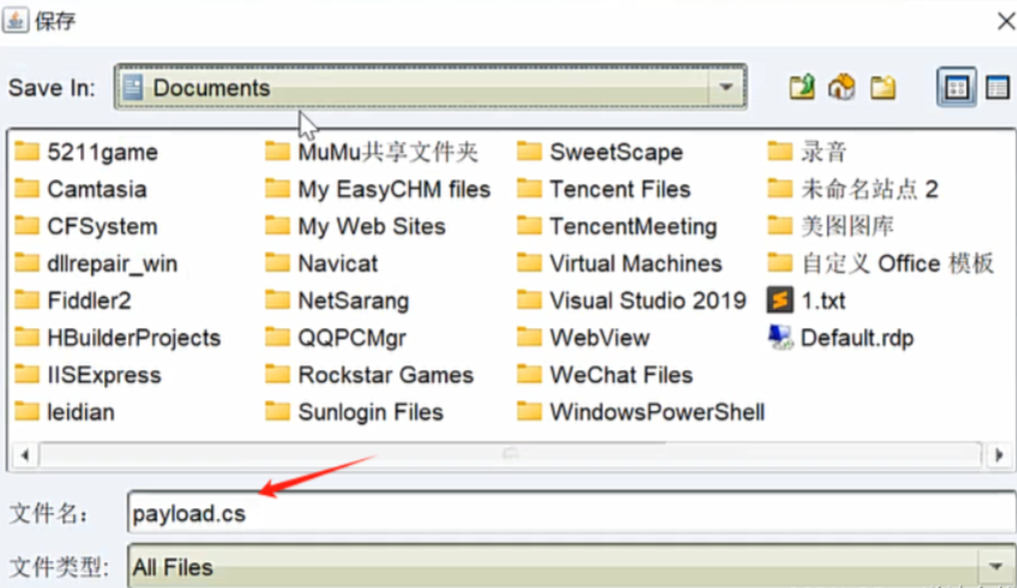The image size is (1017, 588).
Task: Close the 保存 dialog window
Action: tap(1005, 21)
